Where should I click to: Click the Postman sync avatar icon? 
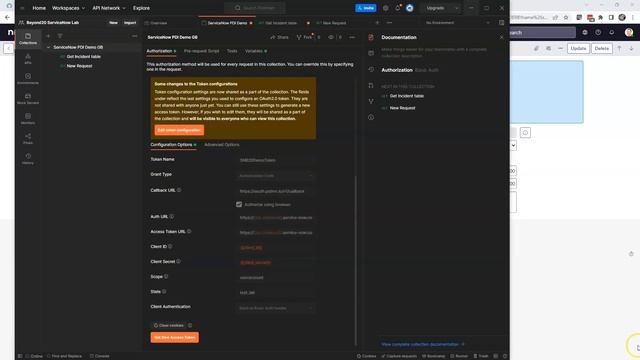[409, 8]
